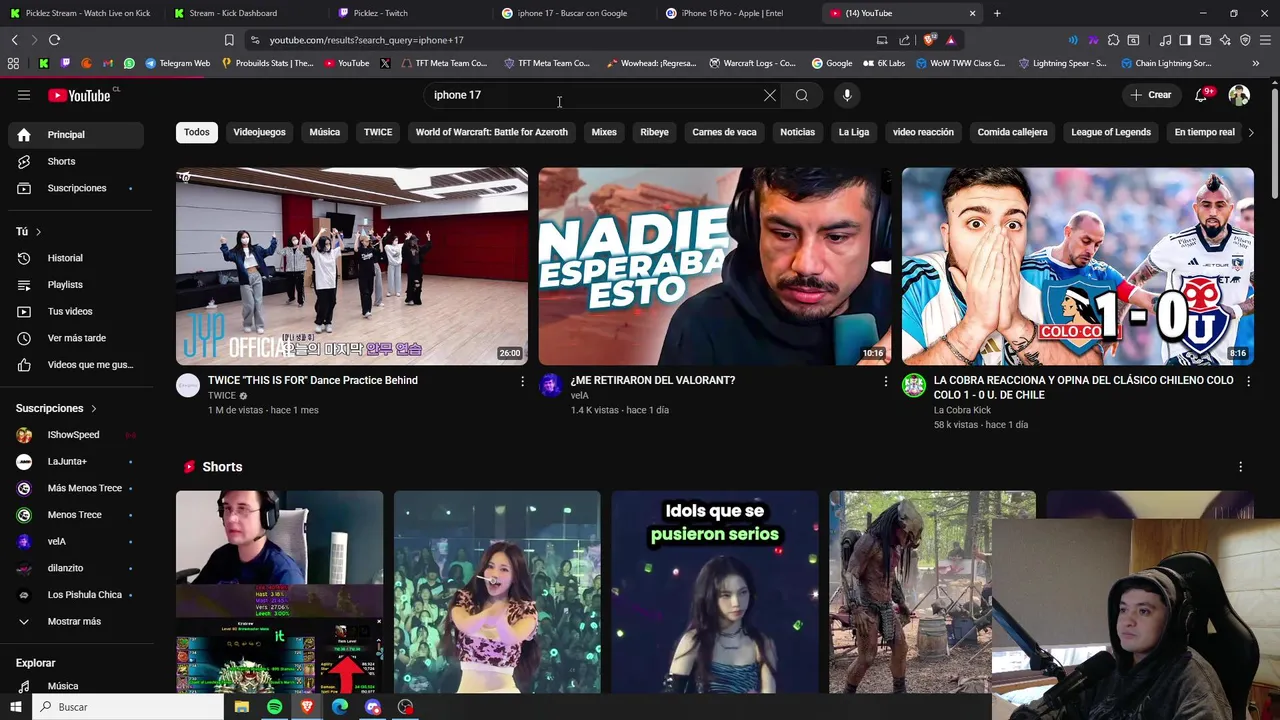Open File Explorer from the taskbar
Screen dimensions: 1280x720
click(x=241, y=707)
